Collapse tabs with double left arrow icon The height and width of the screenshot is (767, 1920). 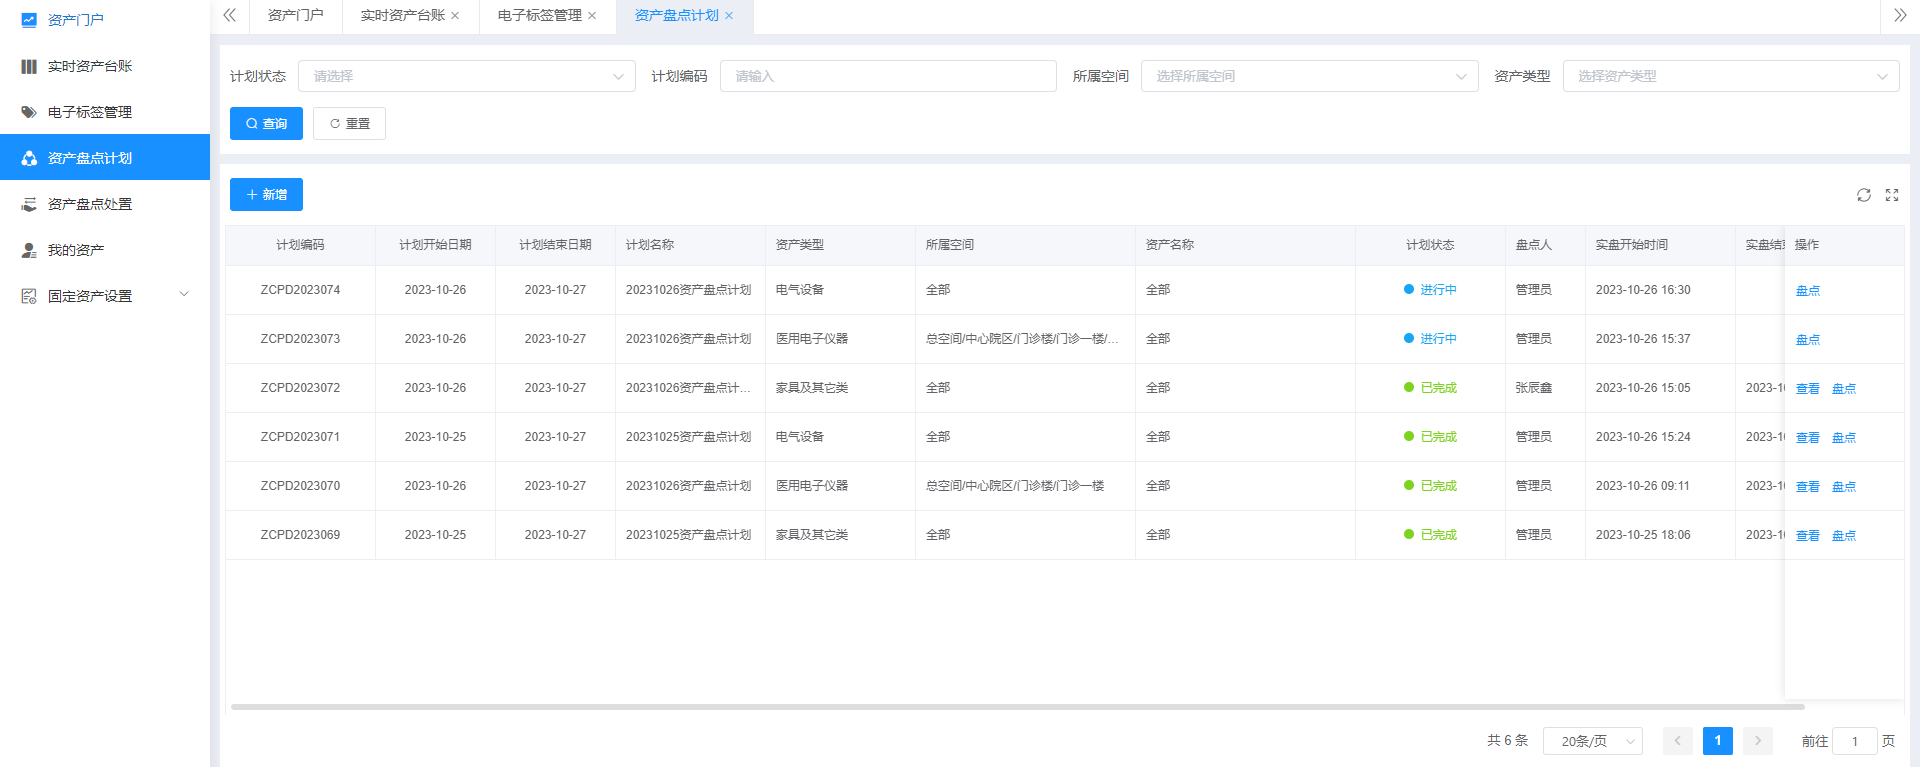pyautogui.click(x=229, y=15)
